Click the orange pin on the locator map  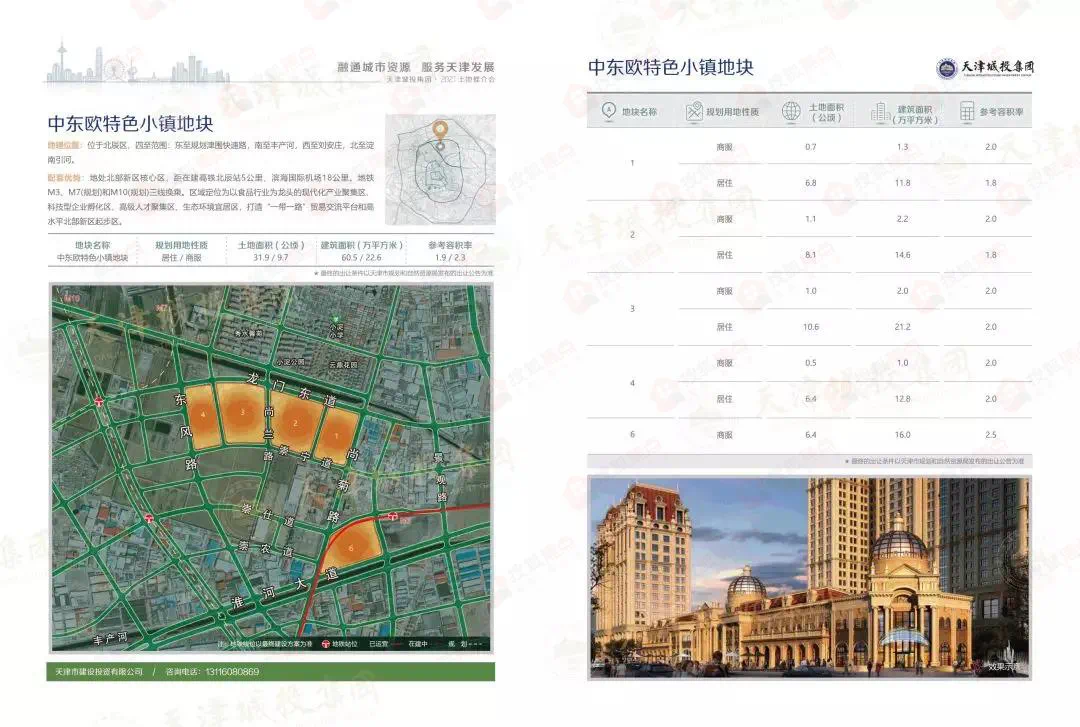click(439, 131)
